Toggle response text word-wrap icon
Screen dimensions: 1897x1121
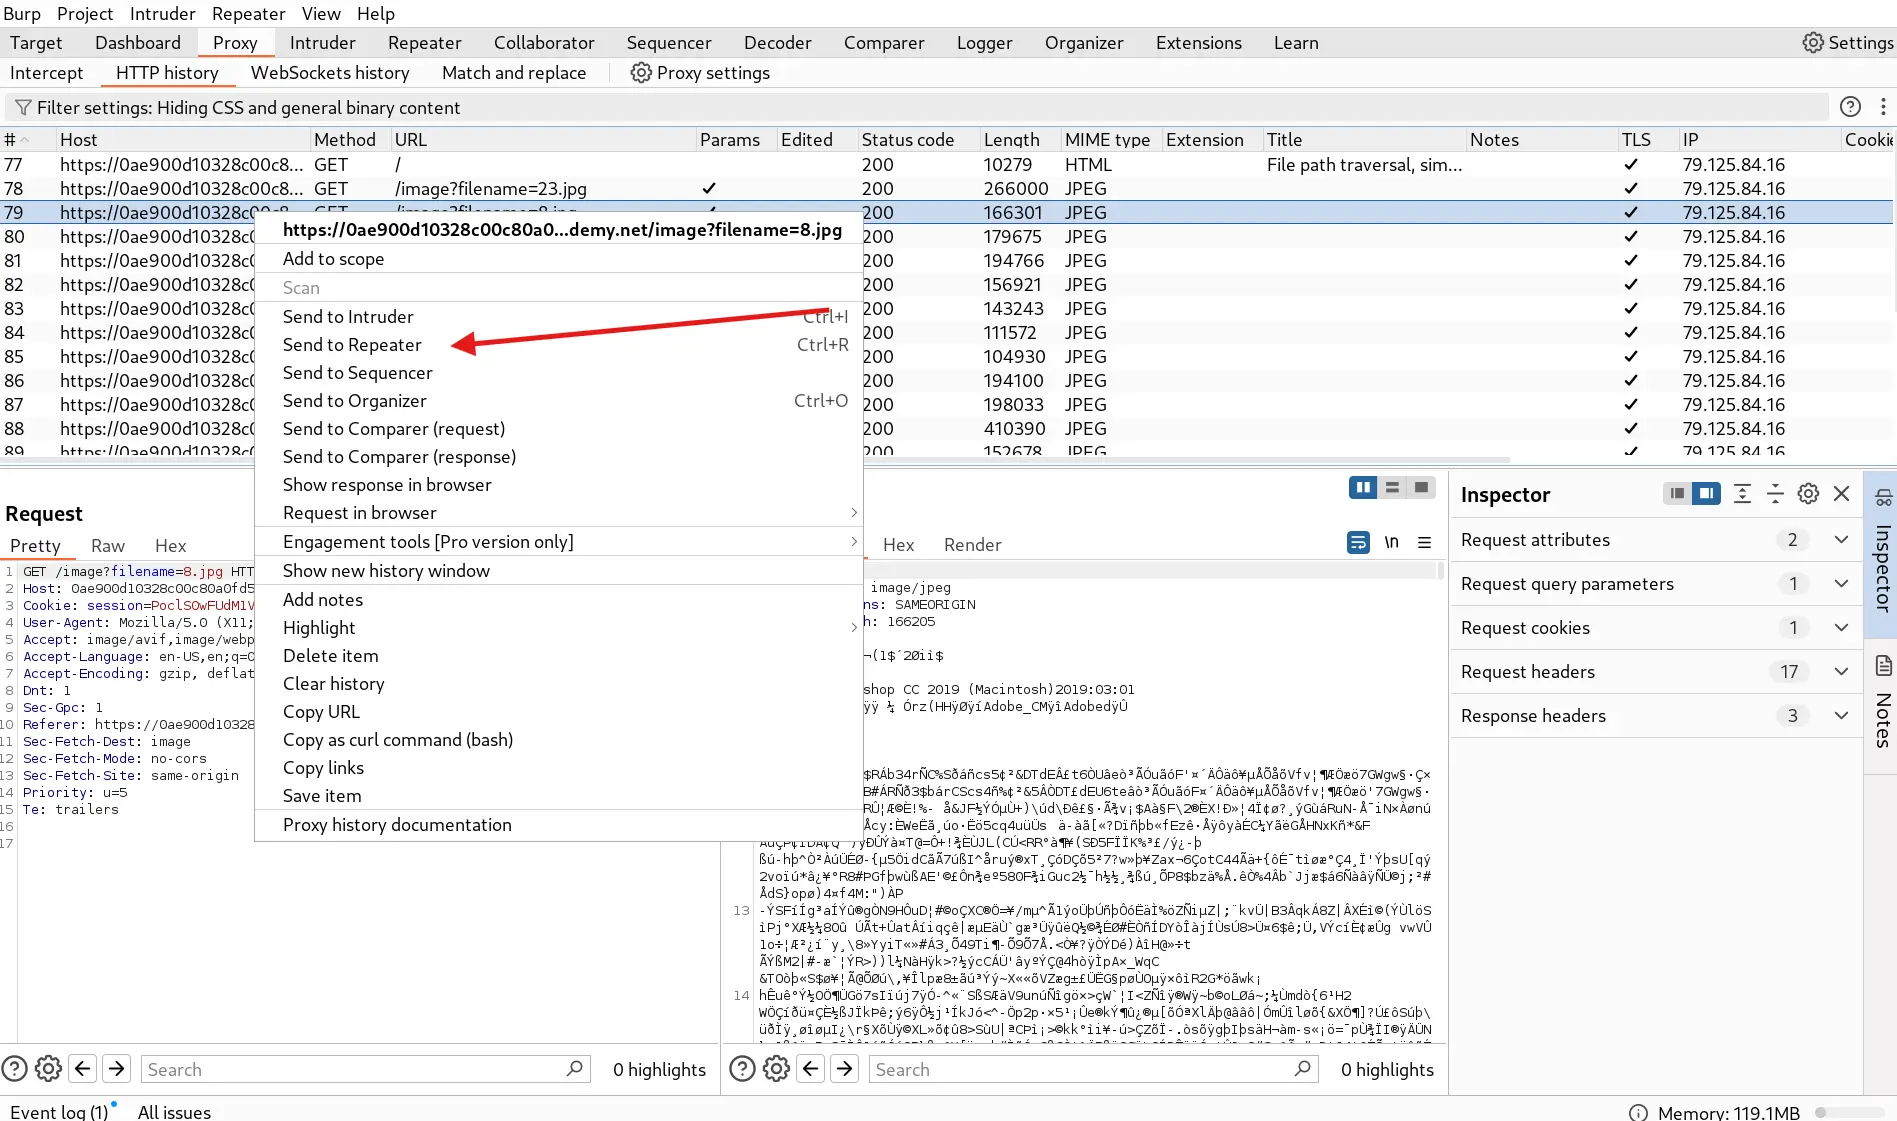1358,543
